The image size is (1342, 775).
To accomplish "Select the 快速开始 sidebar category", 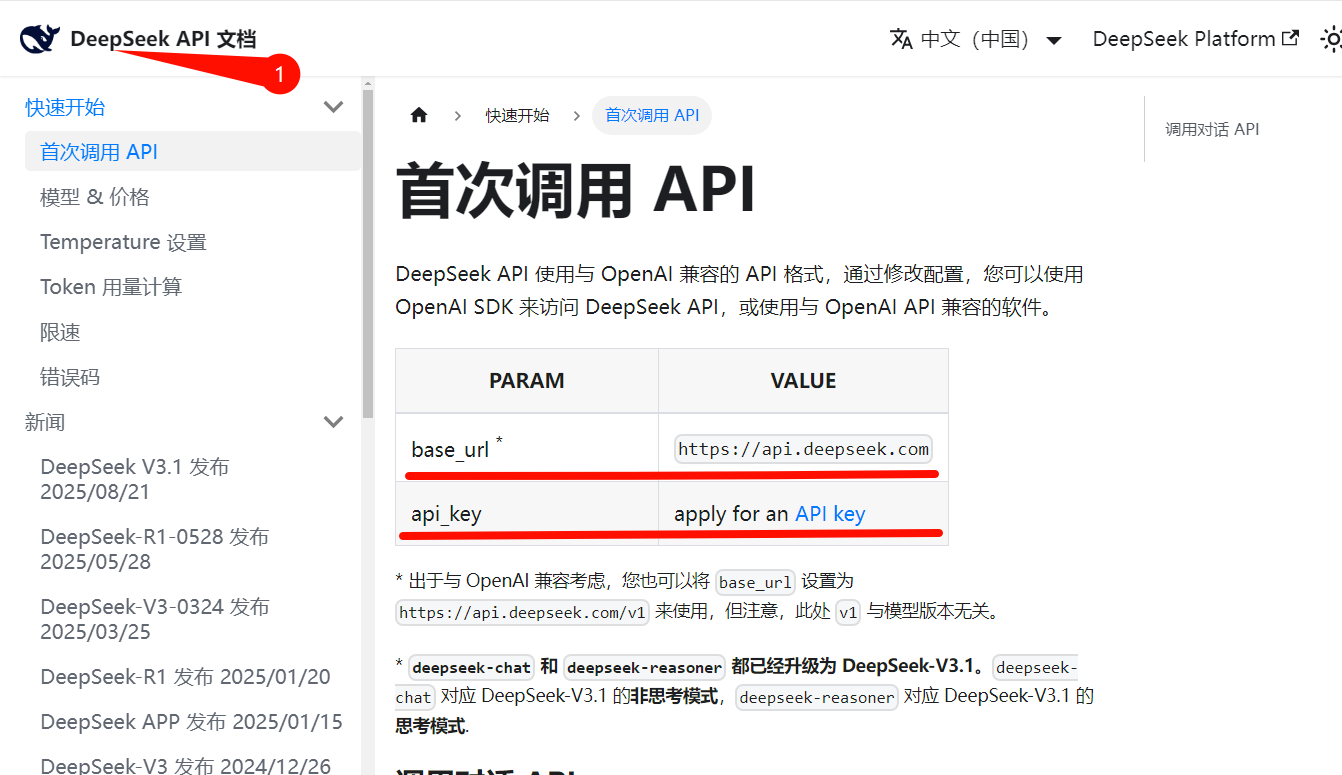I will tap(65, 107).
